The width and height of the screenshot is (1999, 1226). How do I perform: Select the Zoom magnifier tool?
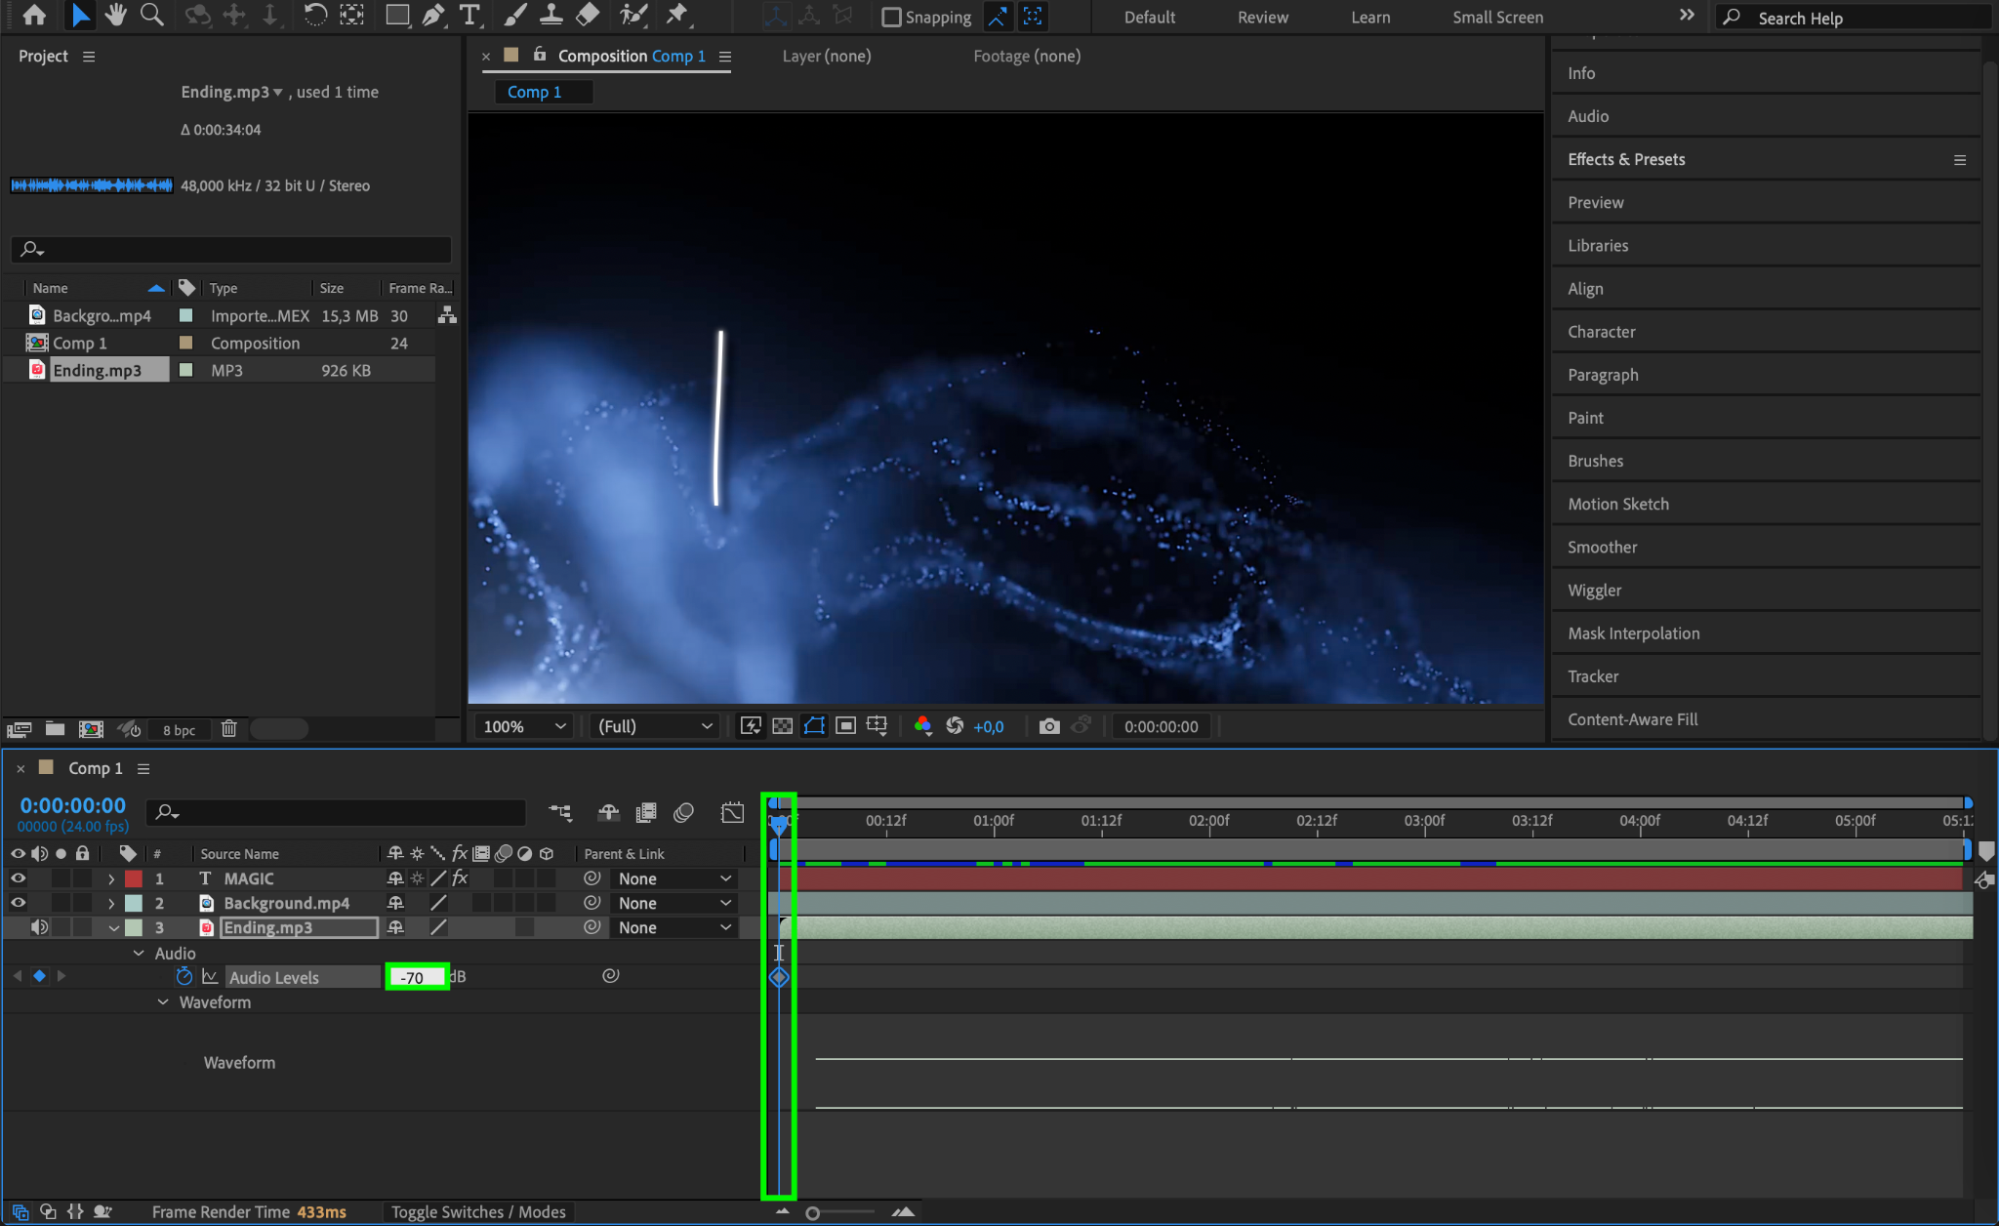point(151,15)
